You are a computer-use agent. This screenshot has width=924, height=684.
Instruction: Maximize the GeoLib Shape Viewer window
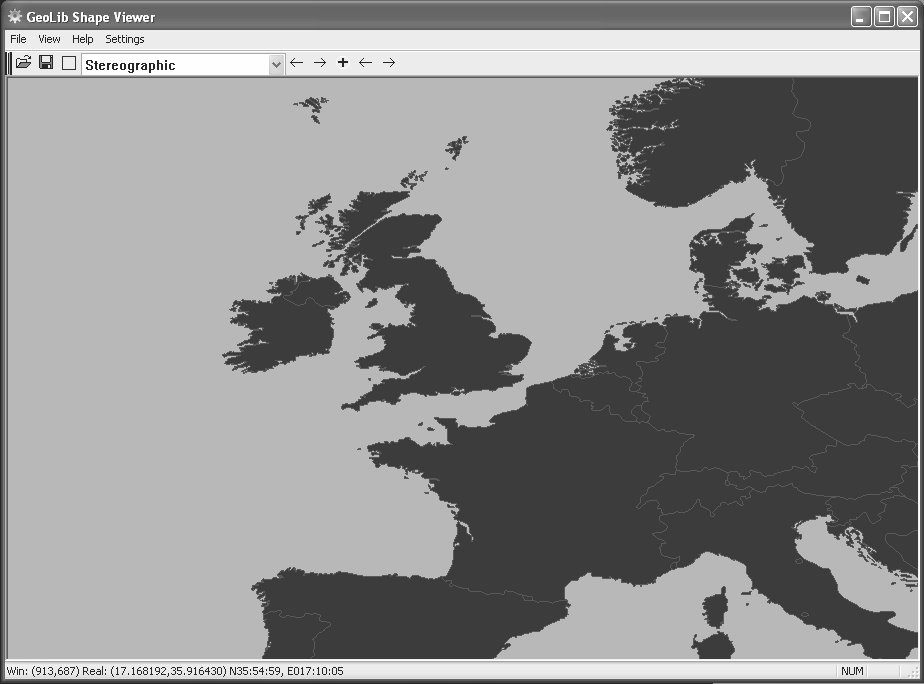(885, 16)
